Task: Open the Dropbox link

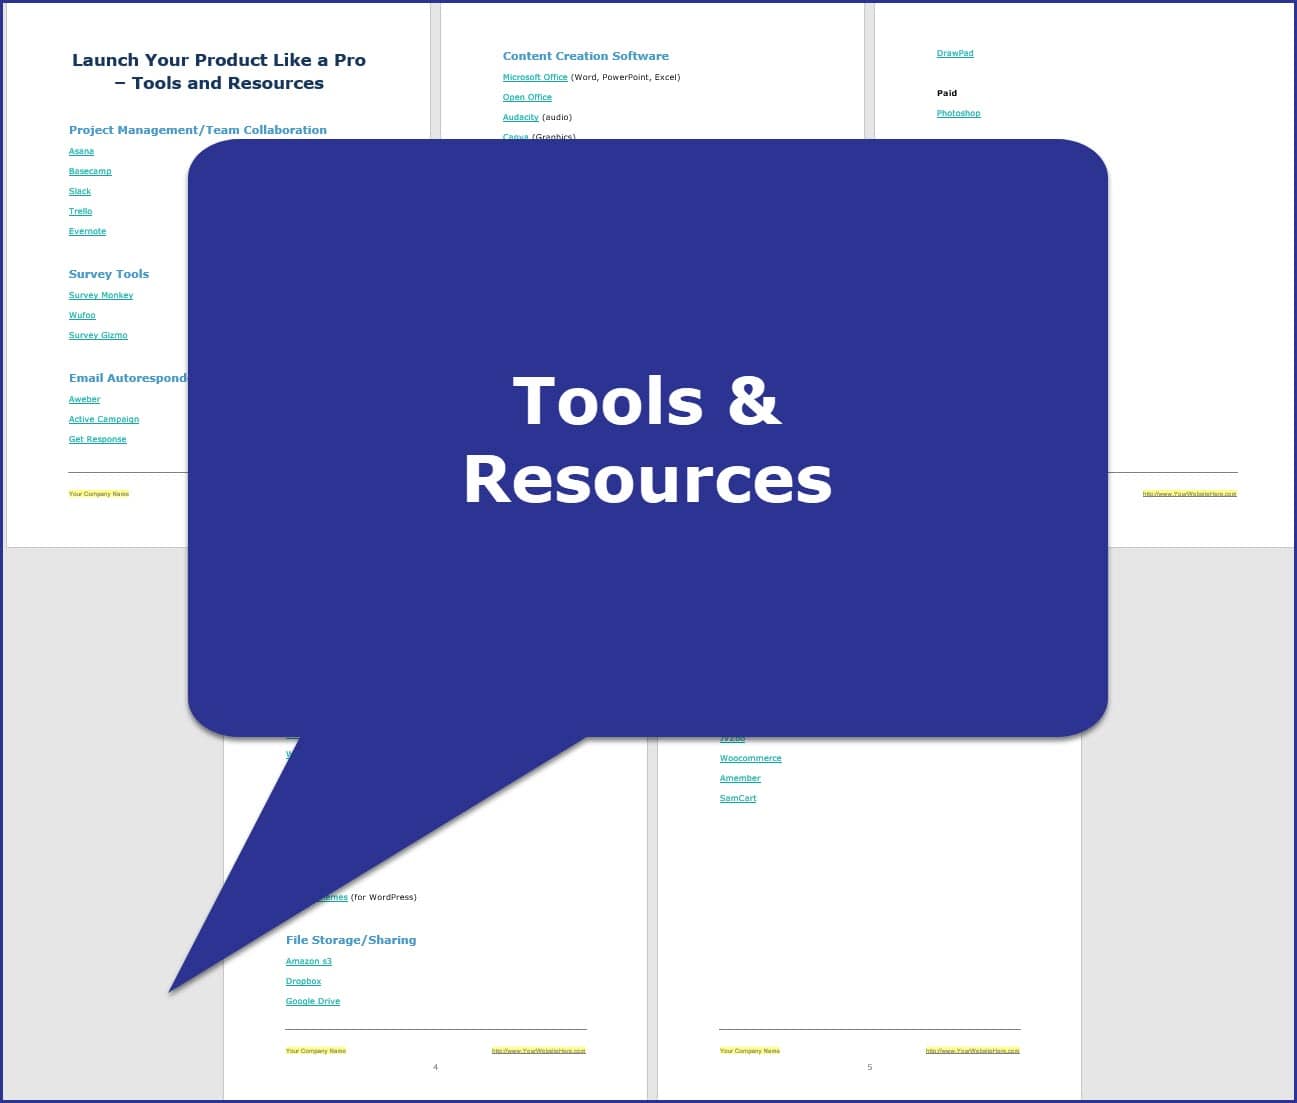Action: click(304, 981)
